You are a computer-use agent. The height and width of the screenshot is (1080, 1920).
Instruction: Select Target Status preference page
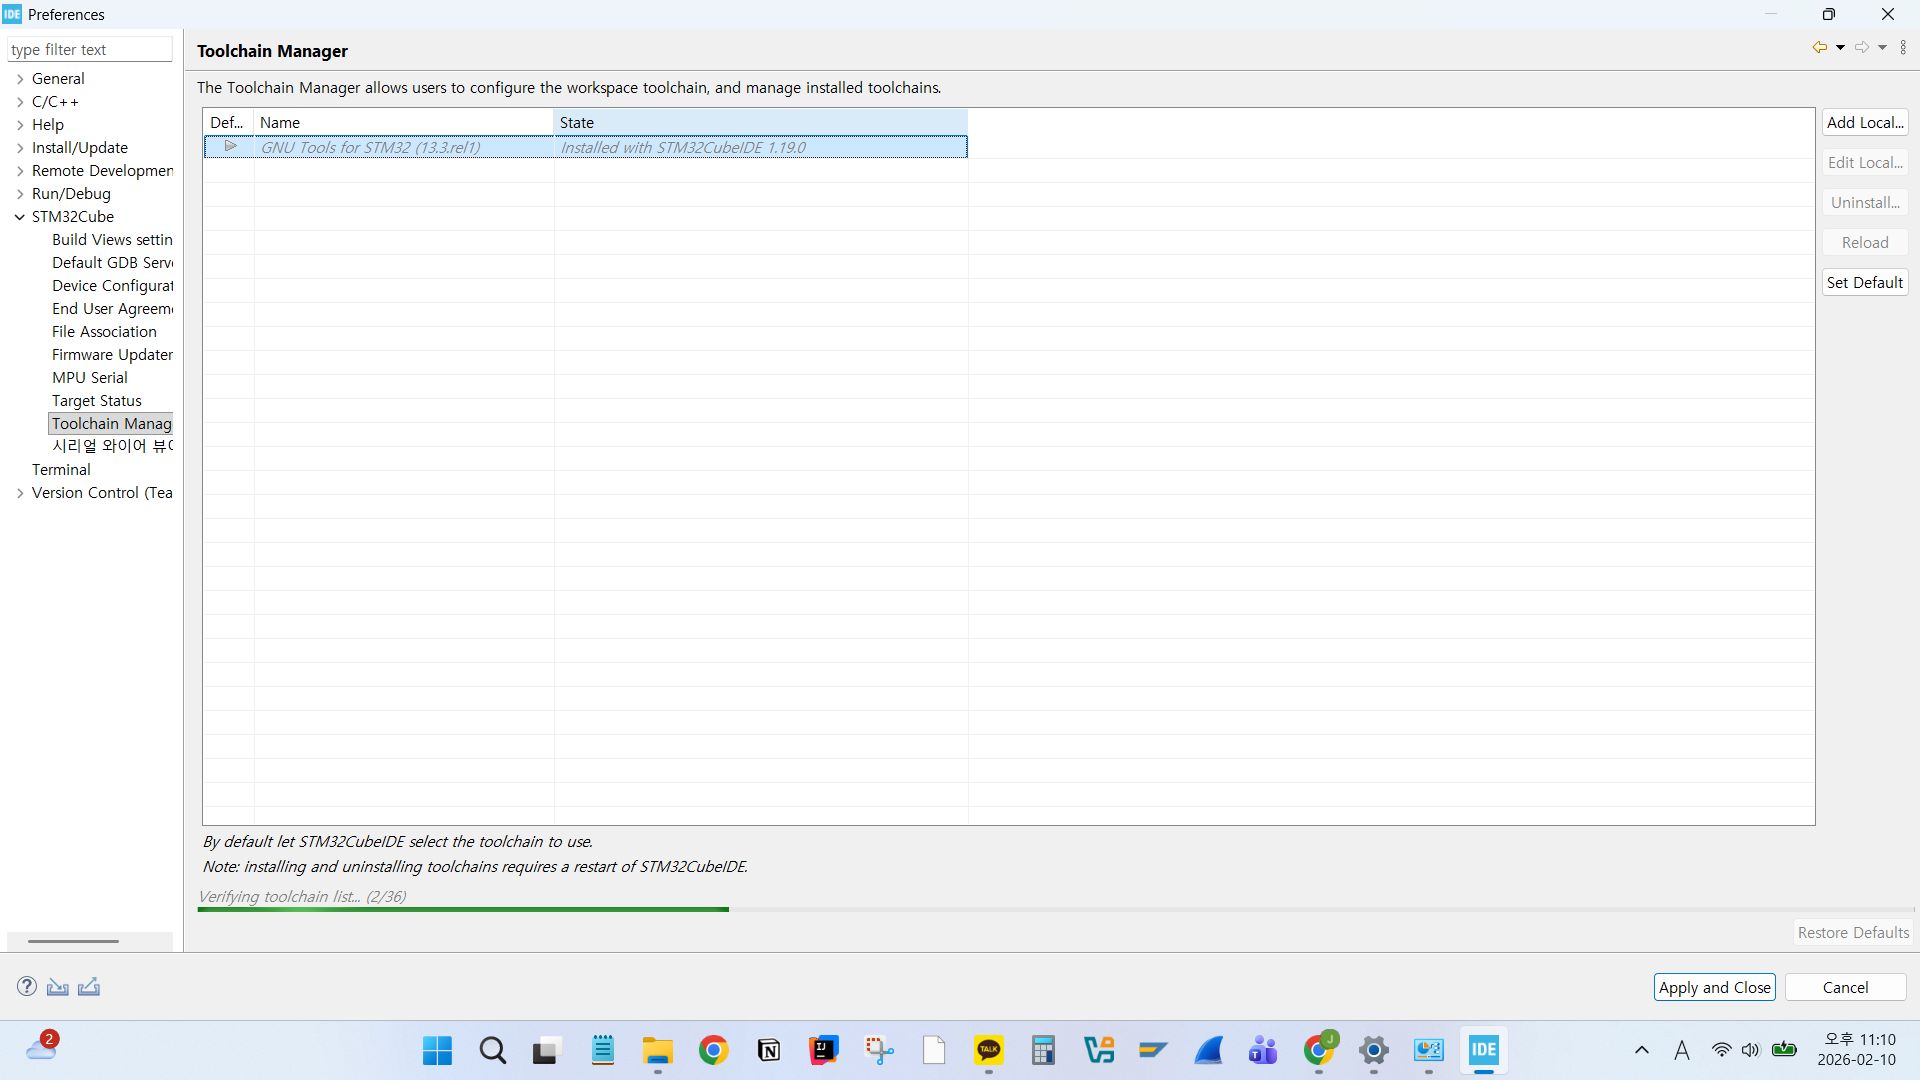pyautogui.click(x=97, y=400)
